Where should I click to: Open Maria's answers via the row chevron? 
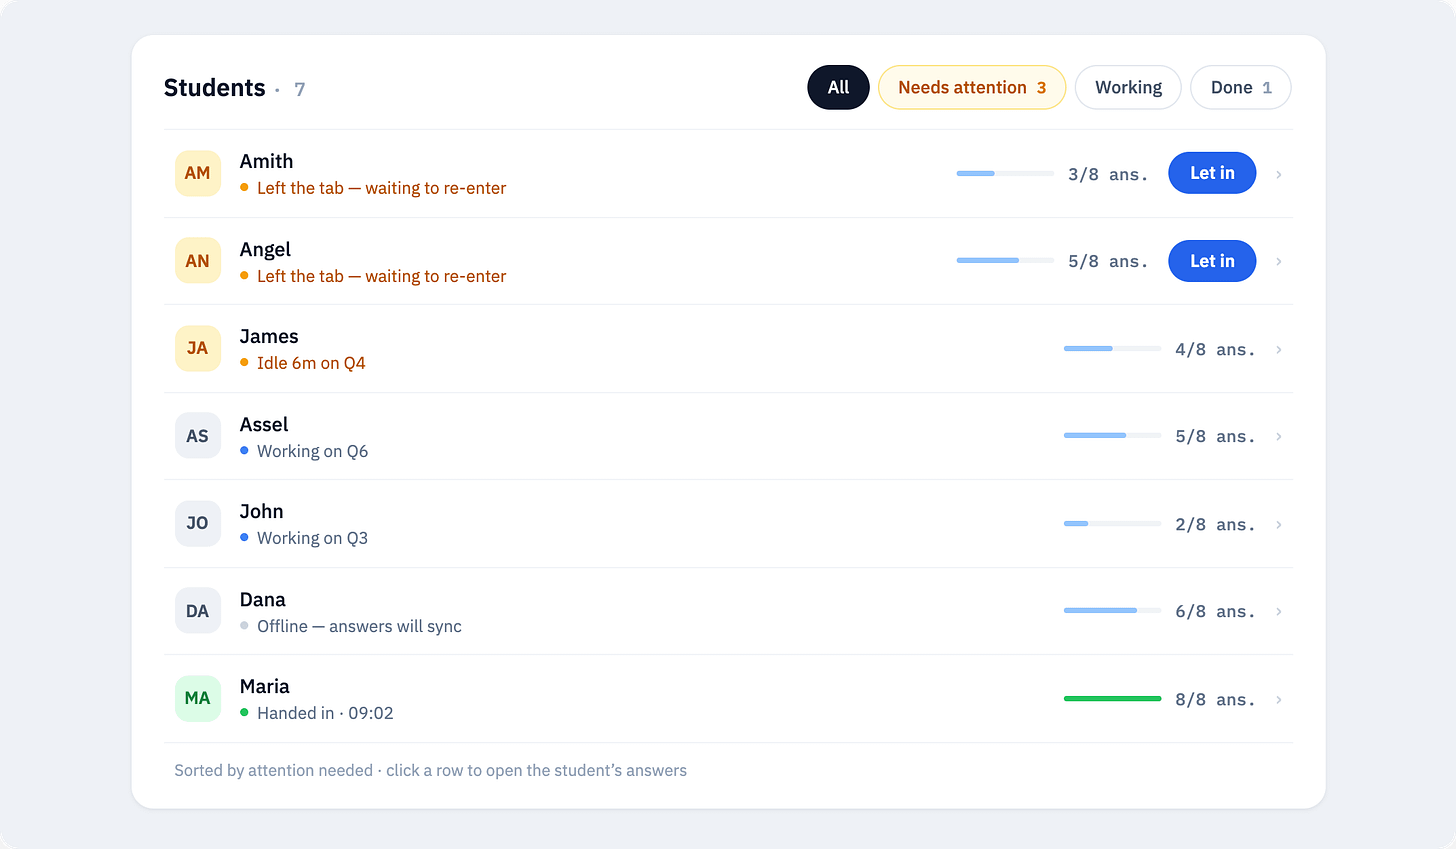pyautogui.click(x=1279, y=699)
